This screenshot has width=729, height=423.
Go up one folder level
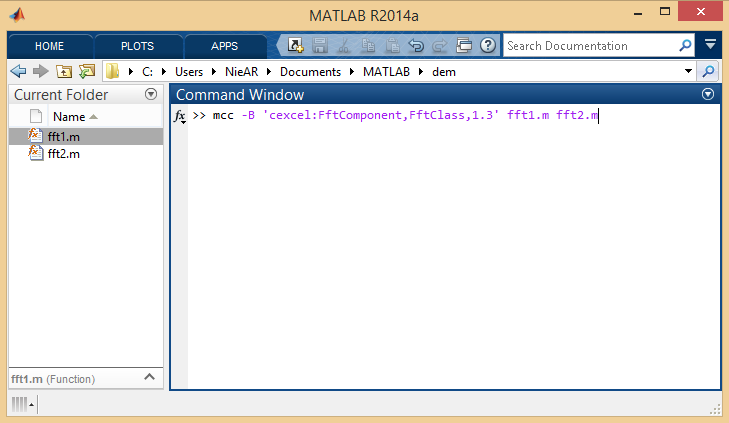coord(64,71)
